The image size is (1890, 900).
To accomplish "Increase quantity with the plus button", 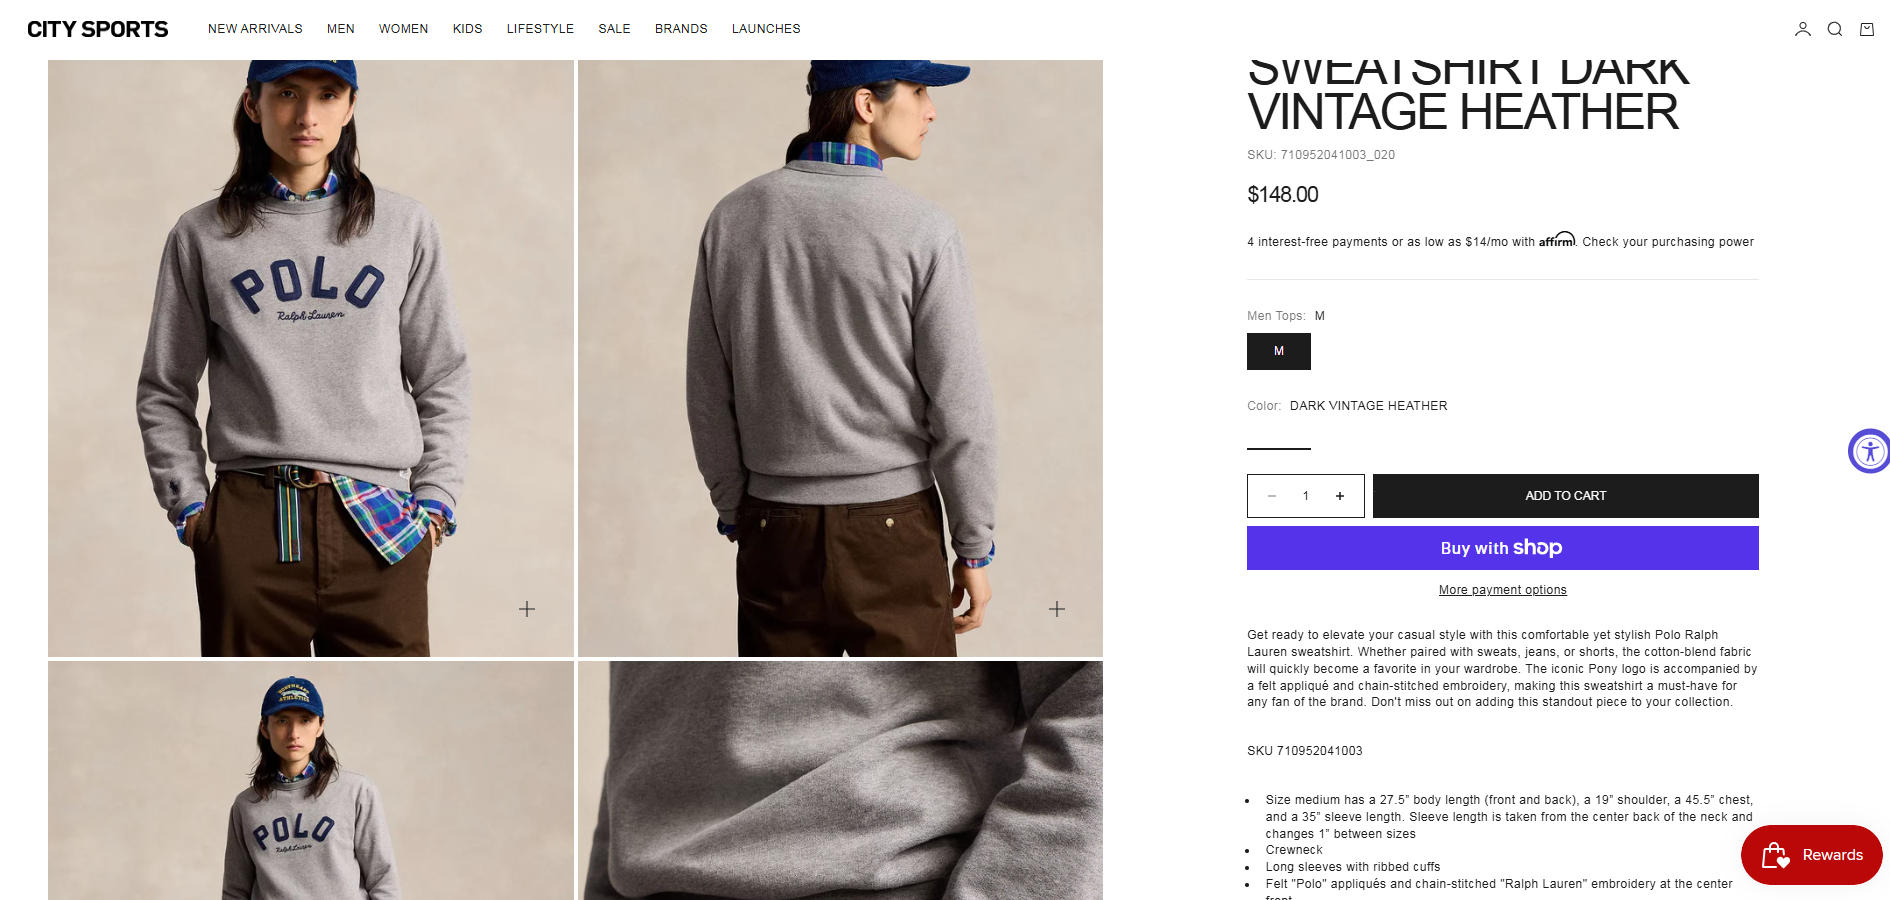I will tap(1340, 496).
